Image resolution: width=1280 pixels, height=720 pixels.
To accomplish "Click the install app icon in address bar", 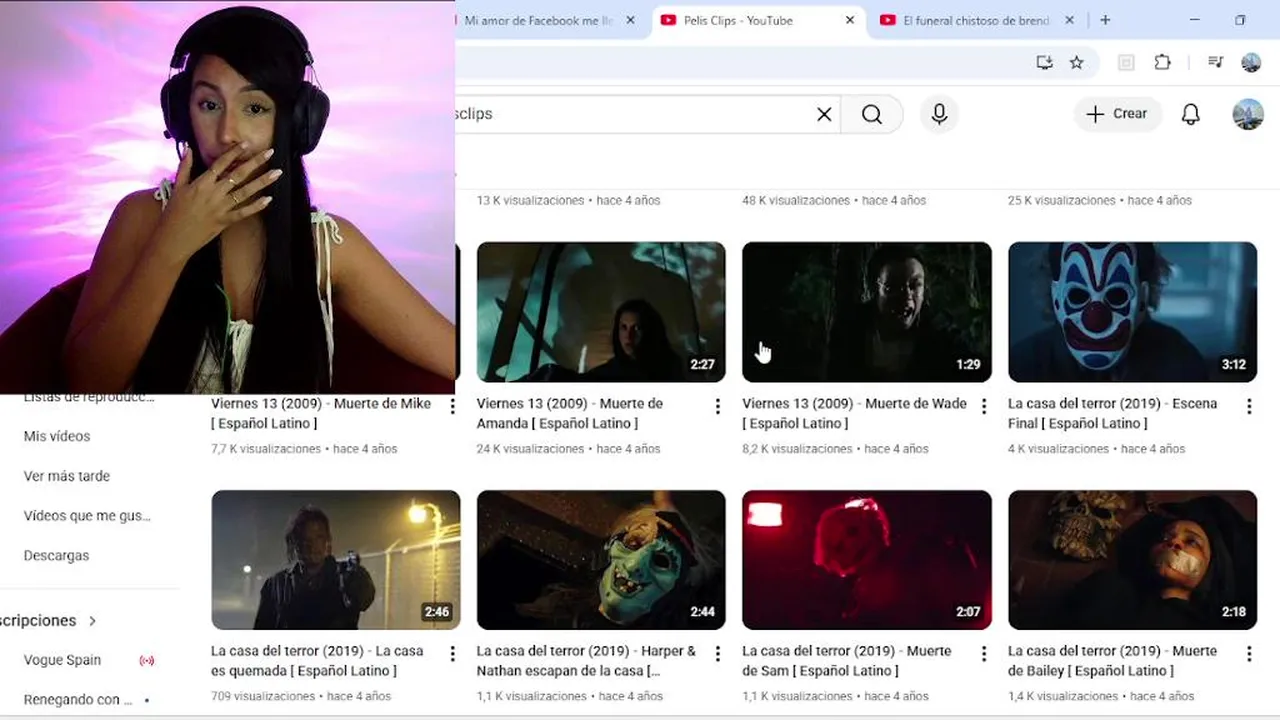I will point(1045,62).
